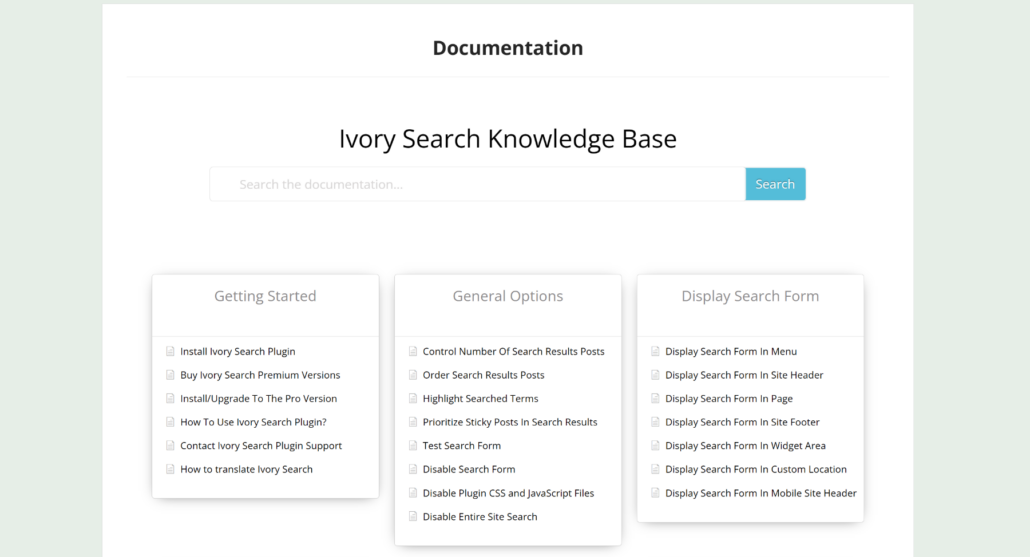Open Display Search Form In Page article
This screenshot has width=1030, height=557.
[x=729, y=399]
